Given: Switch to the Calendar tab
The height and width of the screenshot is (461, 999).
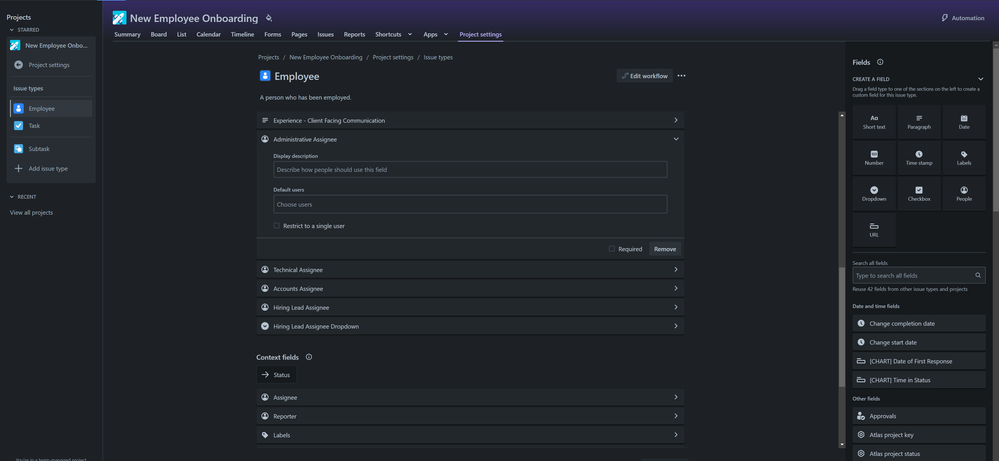Looking at the screenshot, I should coord(208,34).
